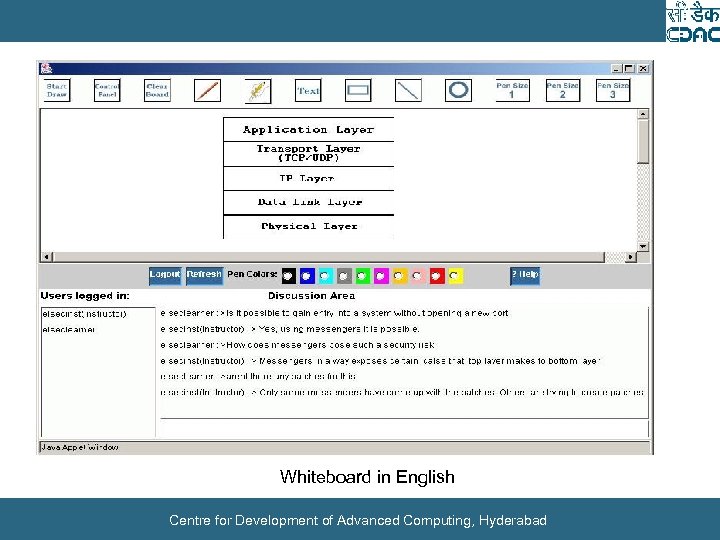720x540 pixels.
Task: Pick the gray pen color
Action: pyautogui.click(x=344, y=276)
